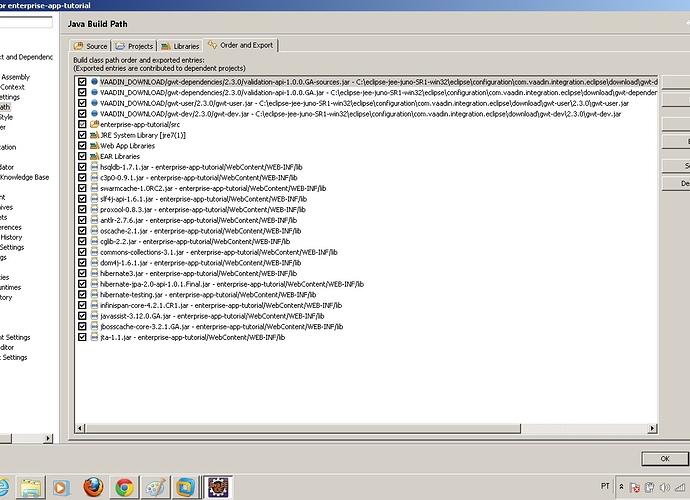The width and height of the screenshot is (690, 500).
Task: Select History item in sidebar tree
Action: coord(11,237)
